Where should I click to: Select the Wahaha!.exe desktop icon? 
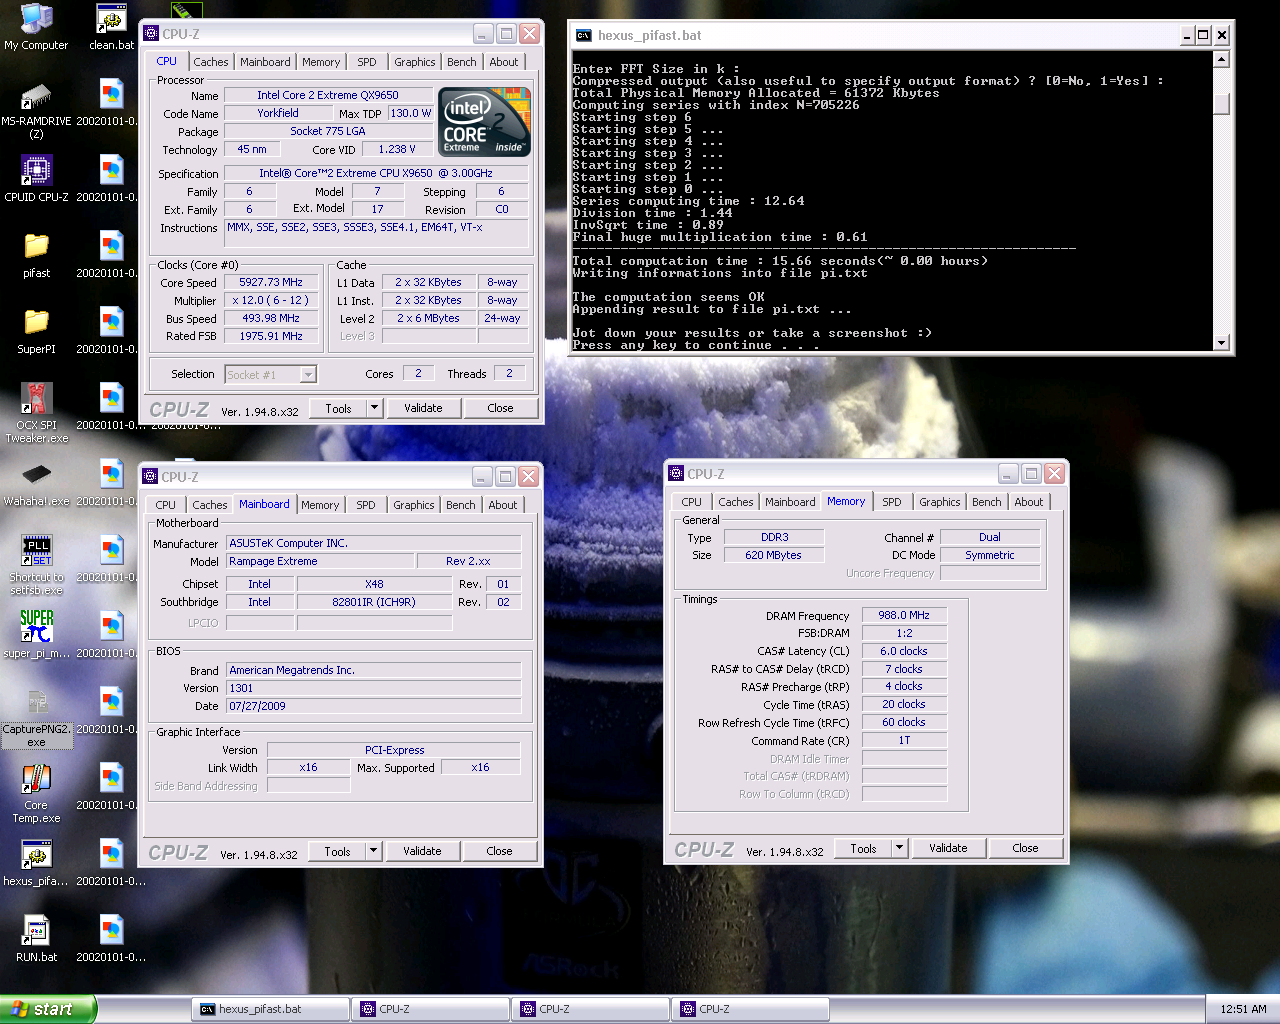tap(36, 483)
